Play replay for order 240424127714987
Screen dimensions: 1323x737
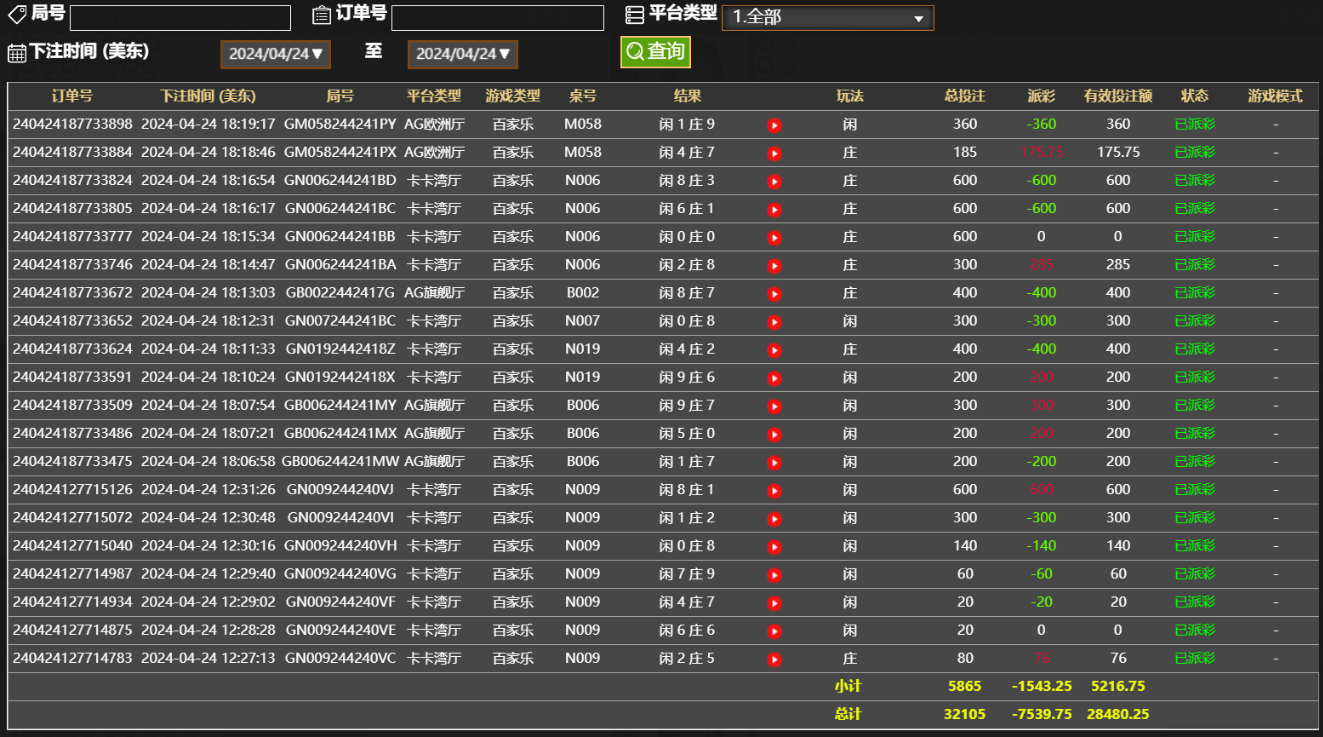coord(774,575)
